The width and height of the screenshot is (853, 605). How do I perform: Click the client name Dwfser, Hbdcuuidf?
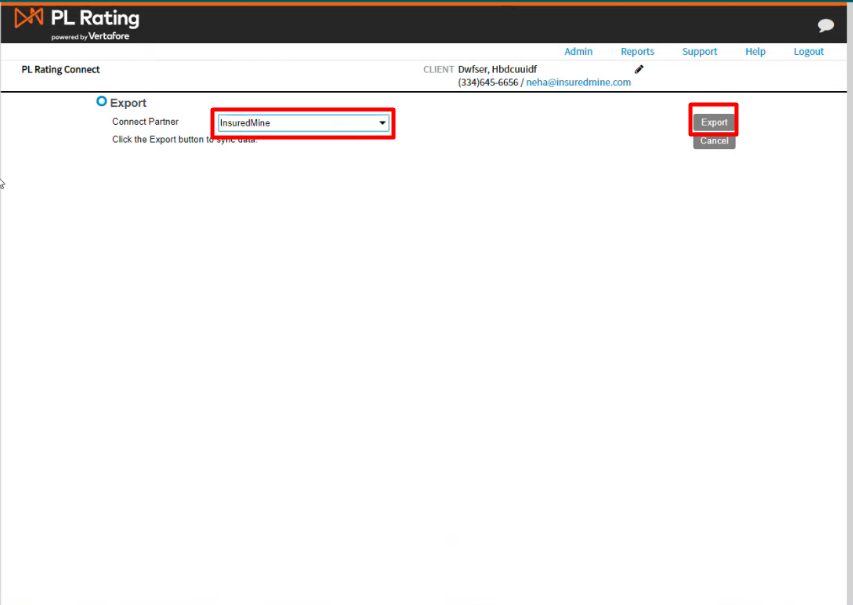[497, 69]
